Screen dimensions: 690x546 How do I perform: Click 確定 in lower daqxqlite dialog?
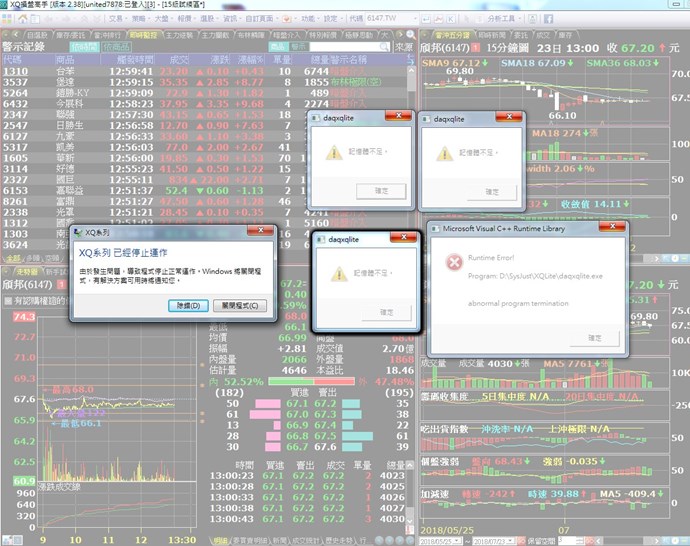[x=386, y=312]
